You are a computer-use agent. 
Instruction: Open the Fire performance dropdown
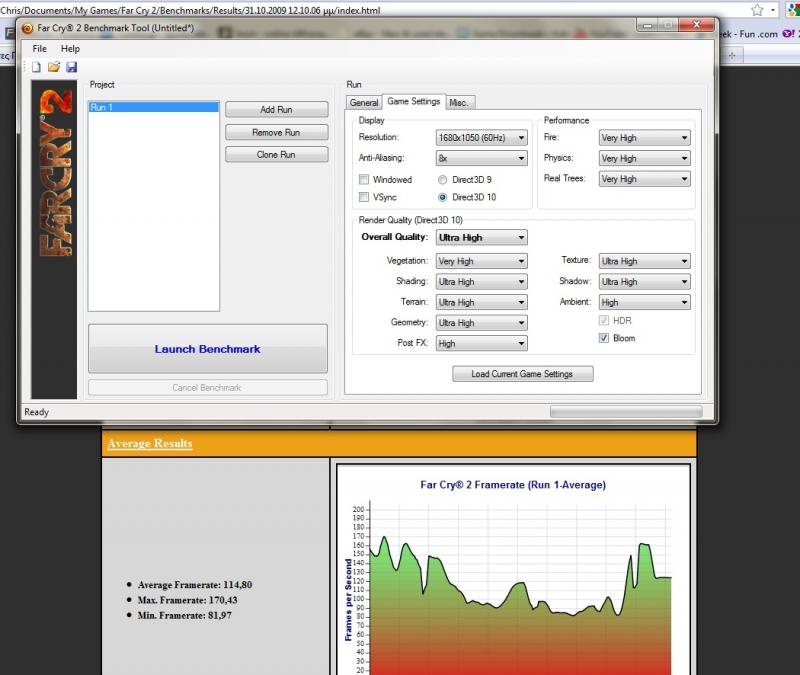(x=644, y=138)
